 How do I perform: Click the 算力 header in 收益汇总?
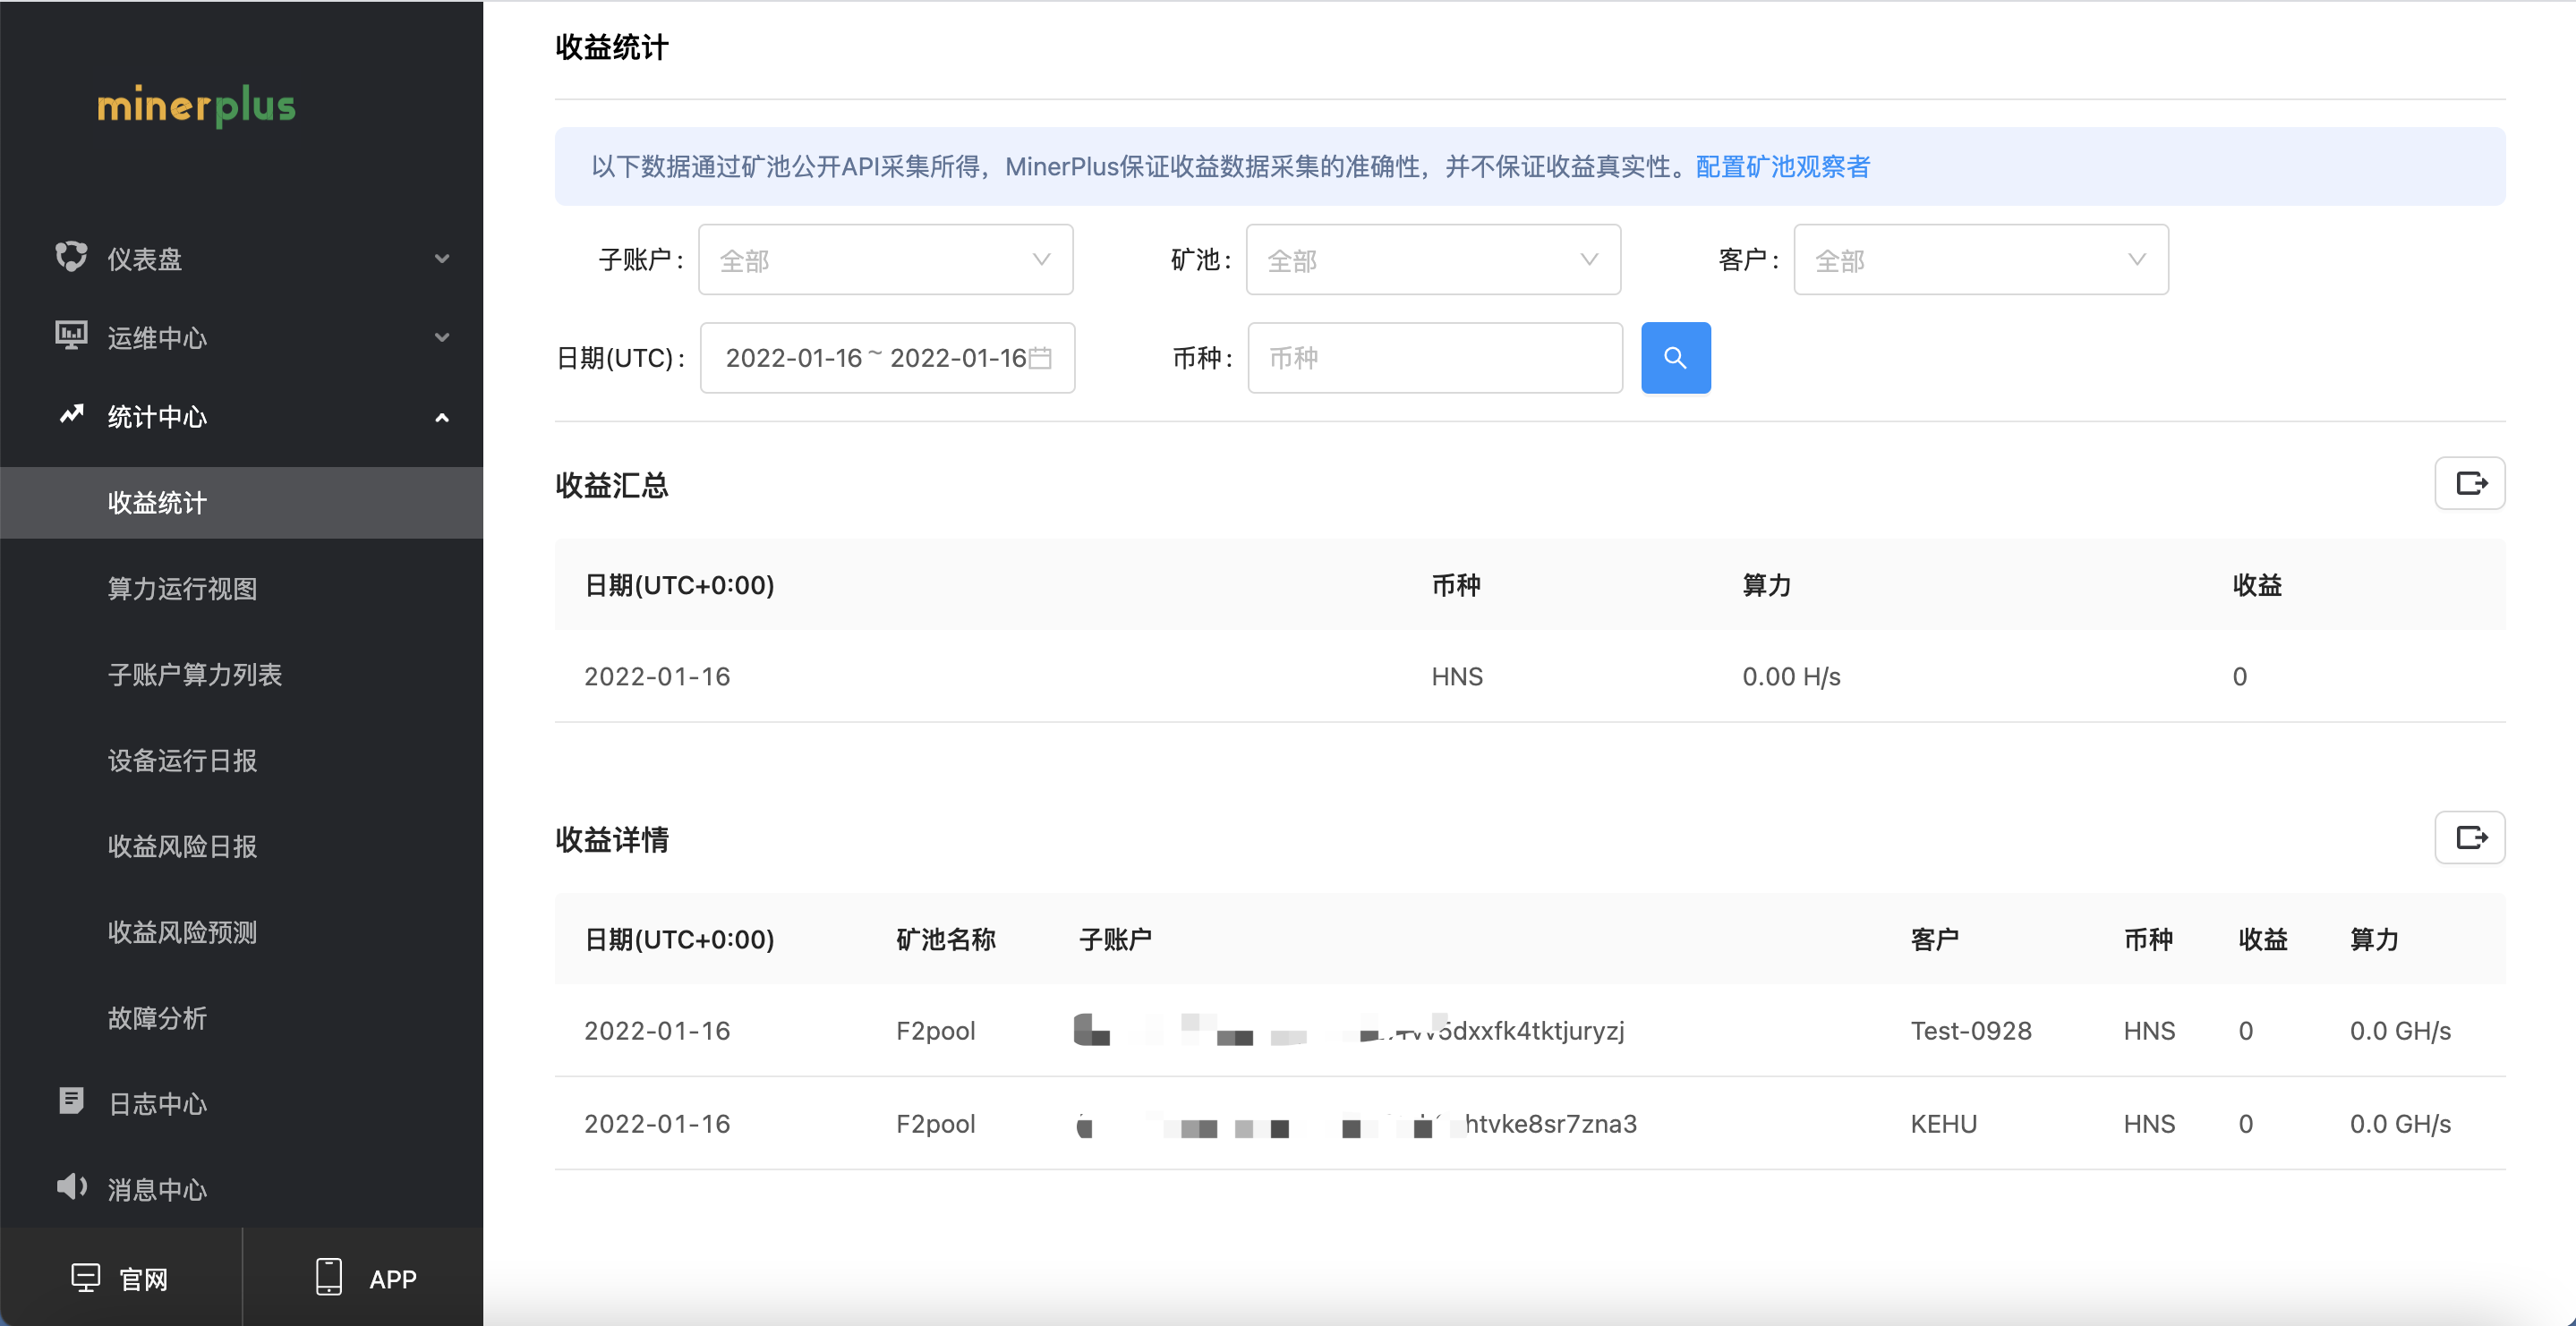tap(1767, 585)
